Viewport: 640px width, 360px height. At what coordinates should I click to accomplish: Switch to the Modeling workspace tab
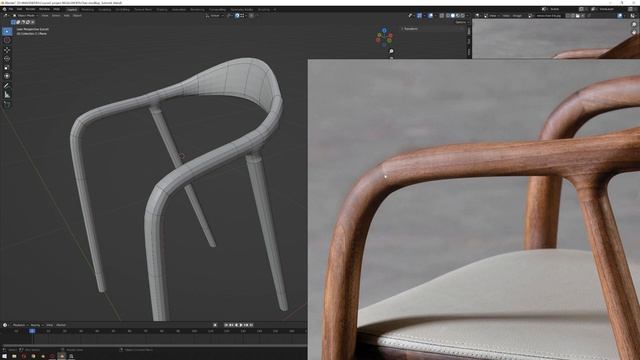coord(88,9)
